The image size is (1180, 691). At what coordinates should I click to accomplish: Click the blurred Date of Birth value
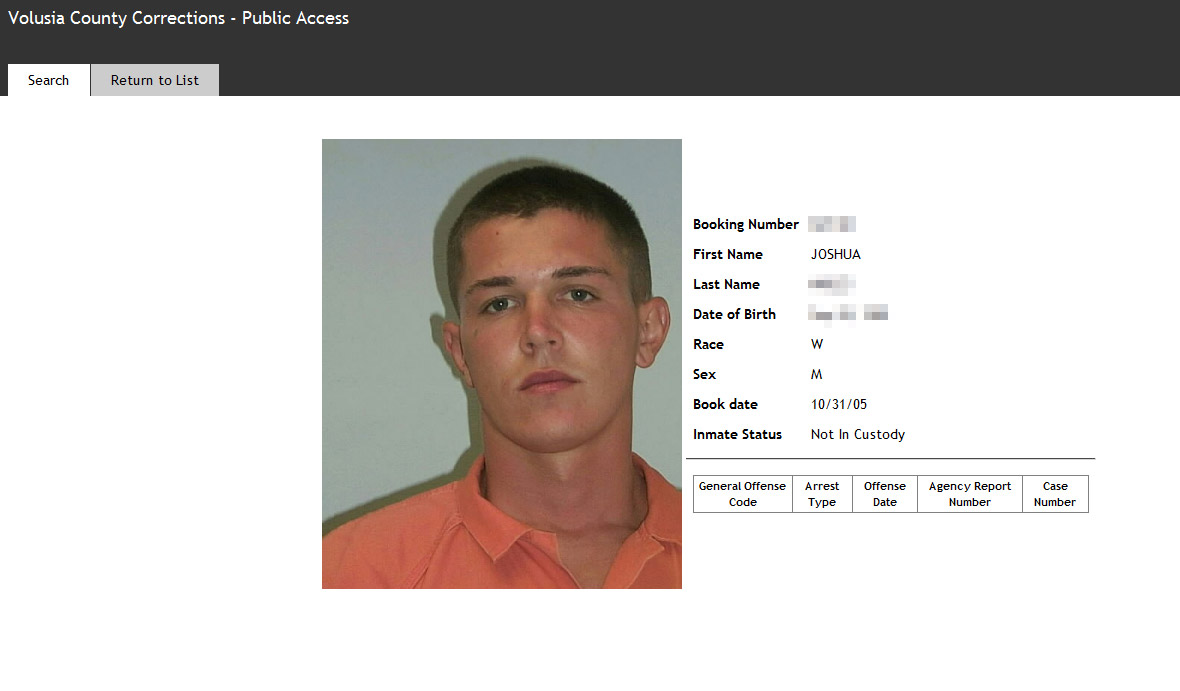coord(848,313)
